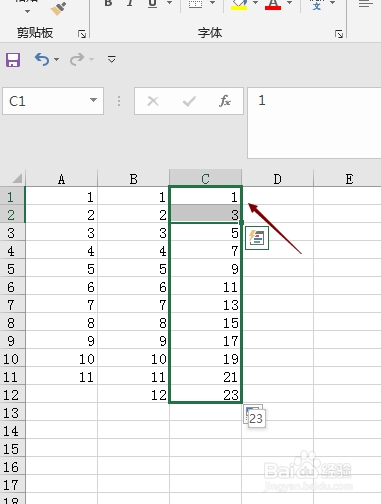381x504 pixels.
Task: Select row 1 header
Action: [12, 197]
